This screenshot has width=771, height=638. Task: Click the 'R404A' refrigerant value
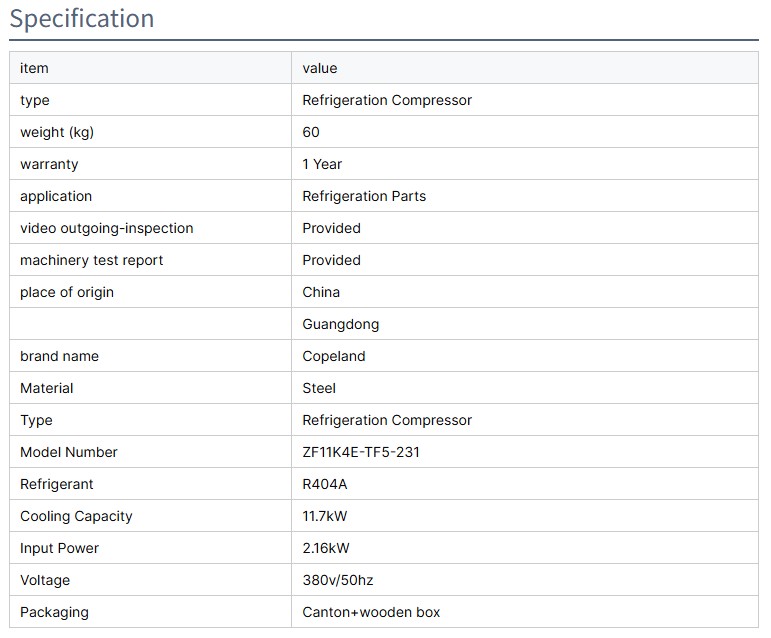point(325,484)
